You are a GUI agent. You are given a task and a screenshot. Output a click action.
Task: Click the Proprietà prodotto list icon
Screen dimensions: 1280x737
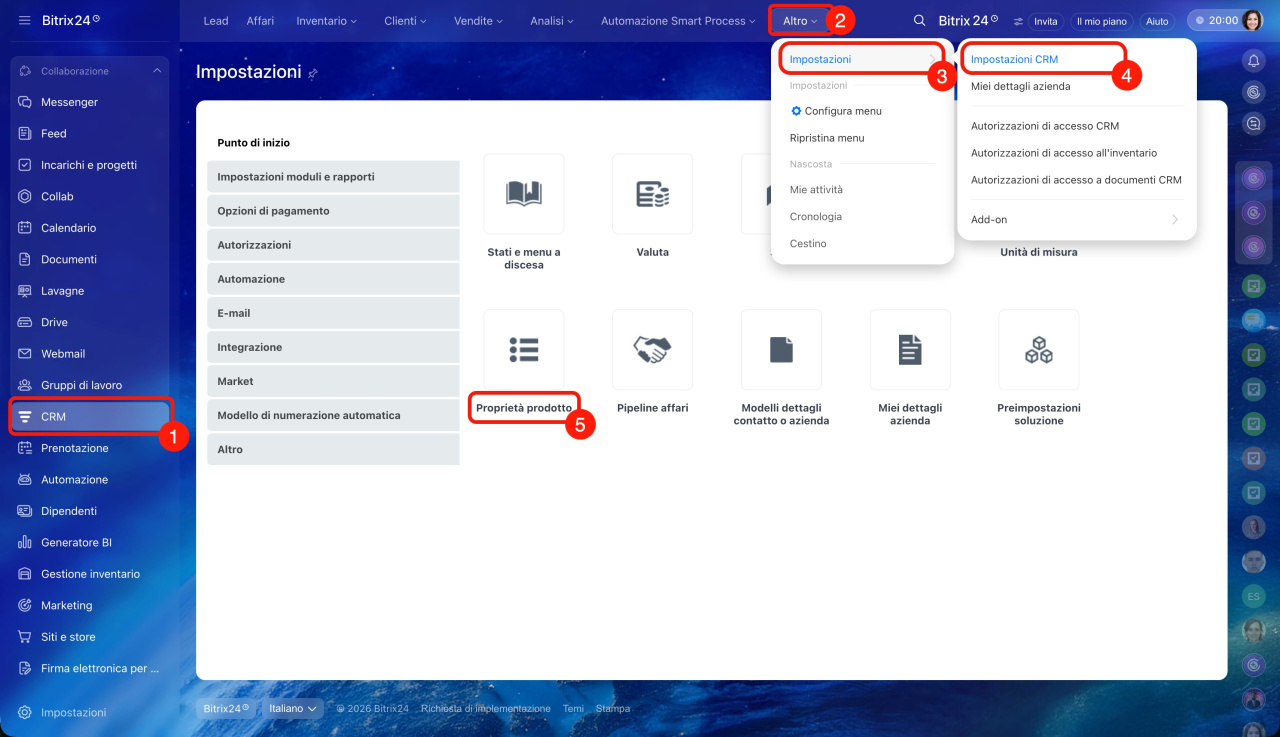coord(523,350)
